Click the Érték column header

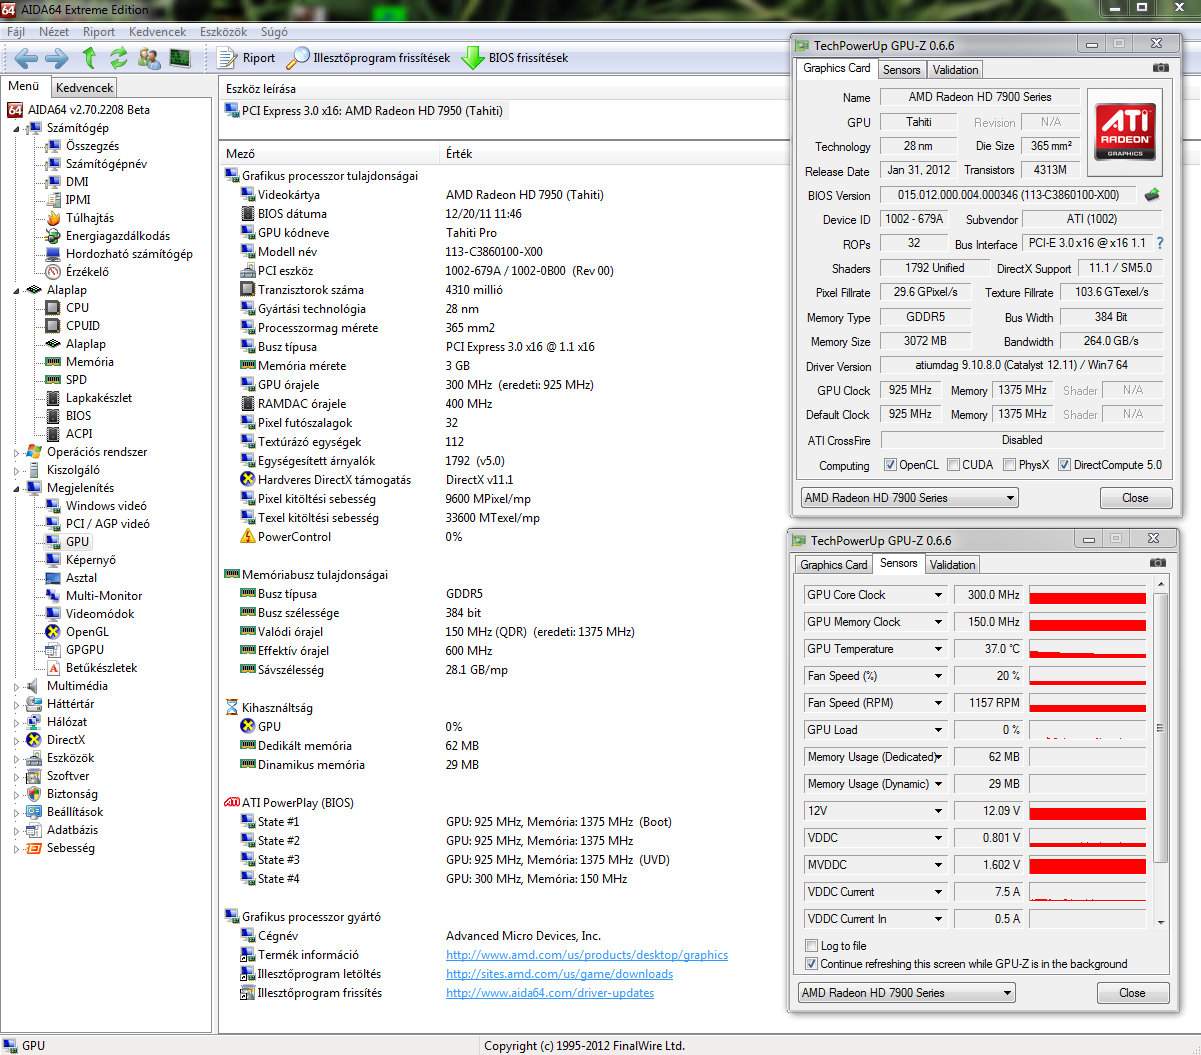tap(615, 154)
